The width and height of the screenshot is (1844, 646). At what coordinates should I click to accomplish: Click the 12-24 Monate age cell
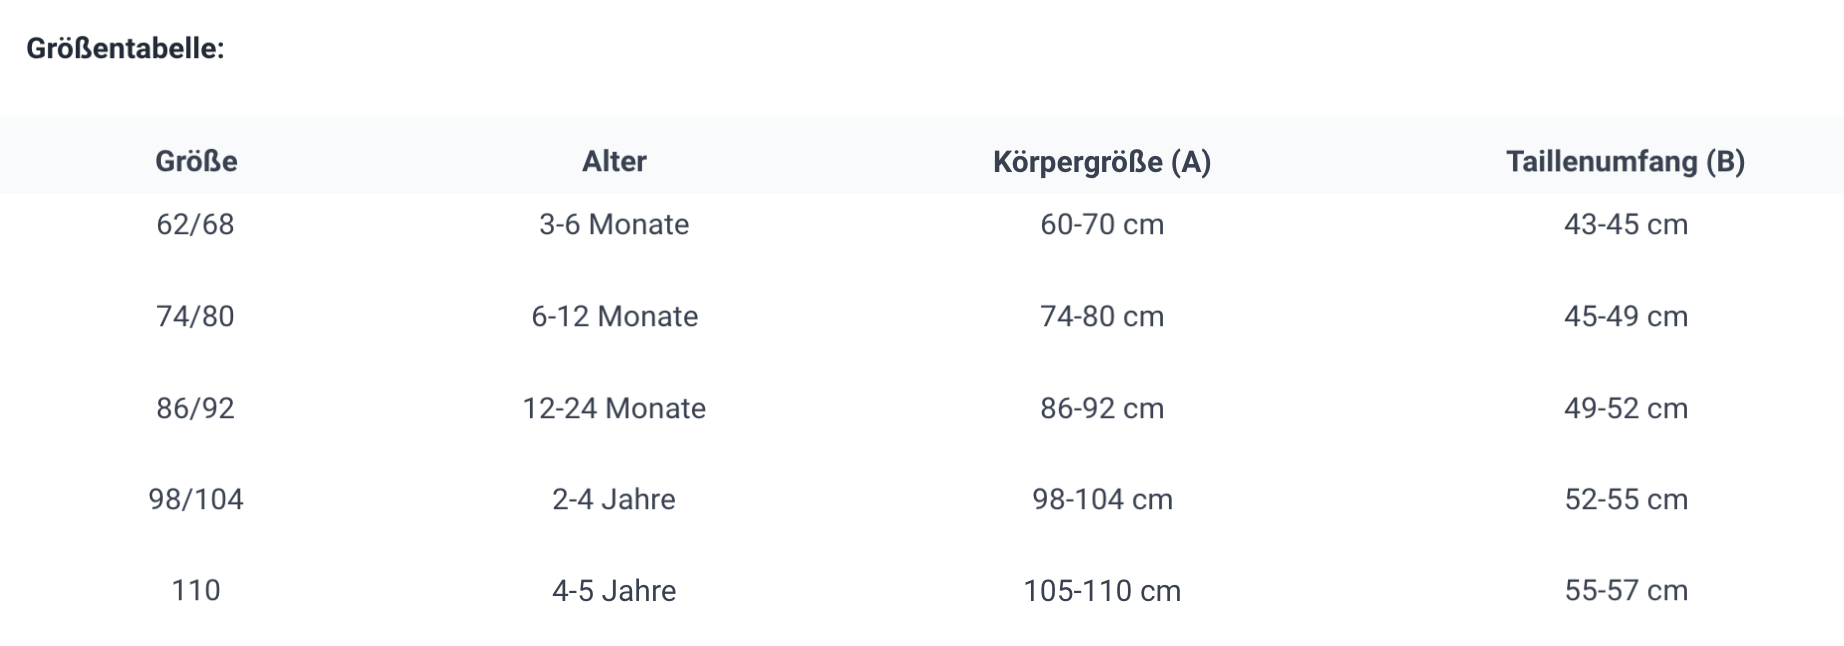click(x=614, y=408)
